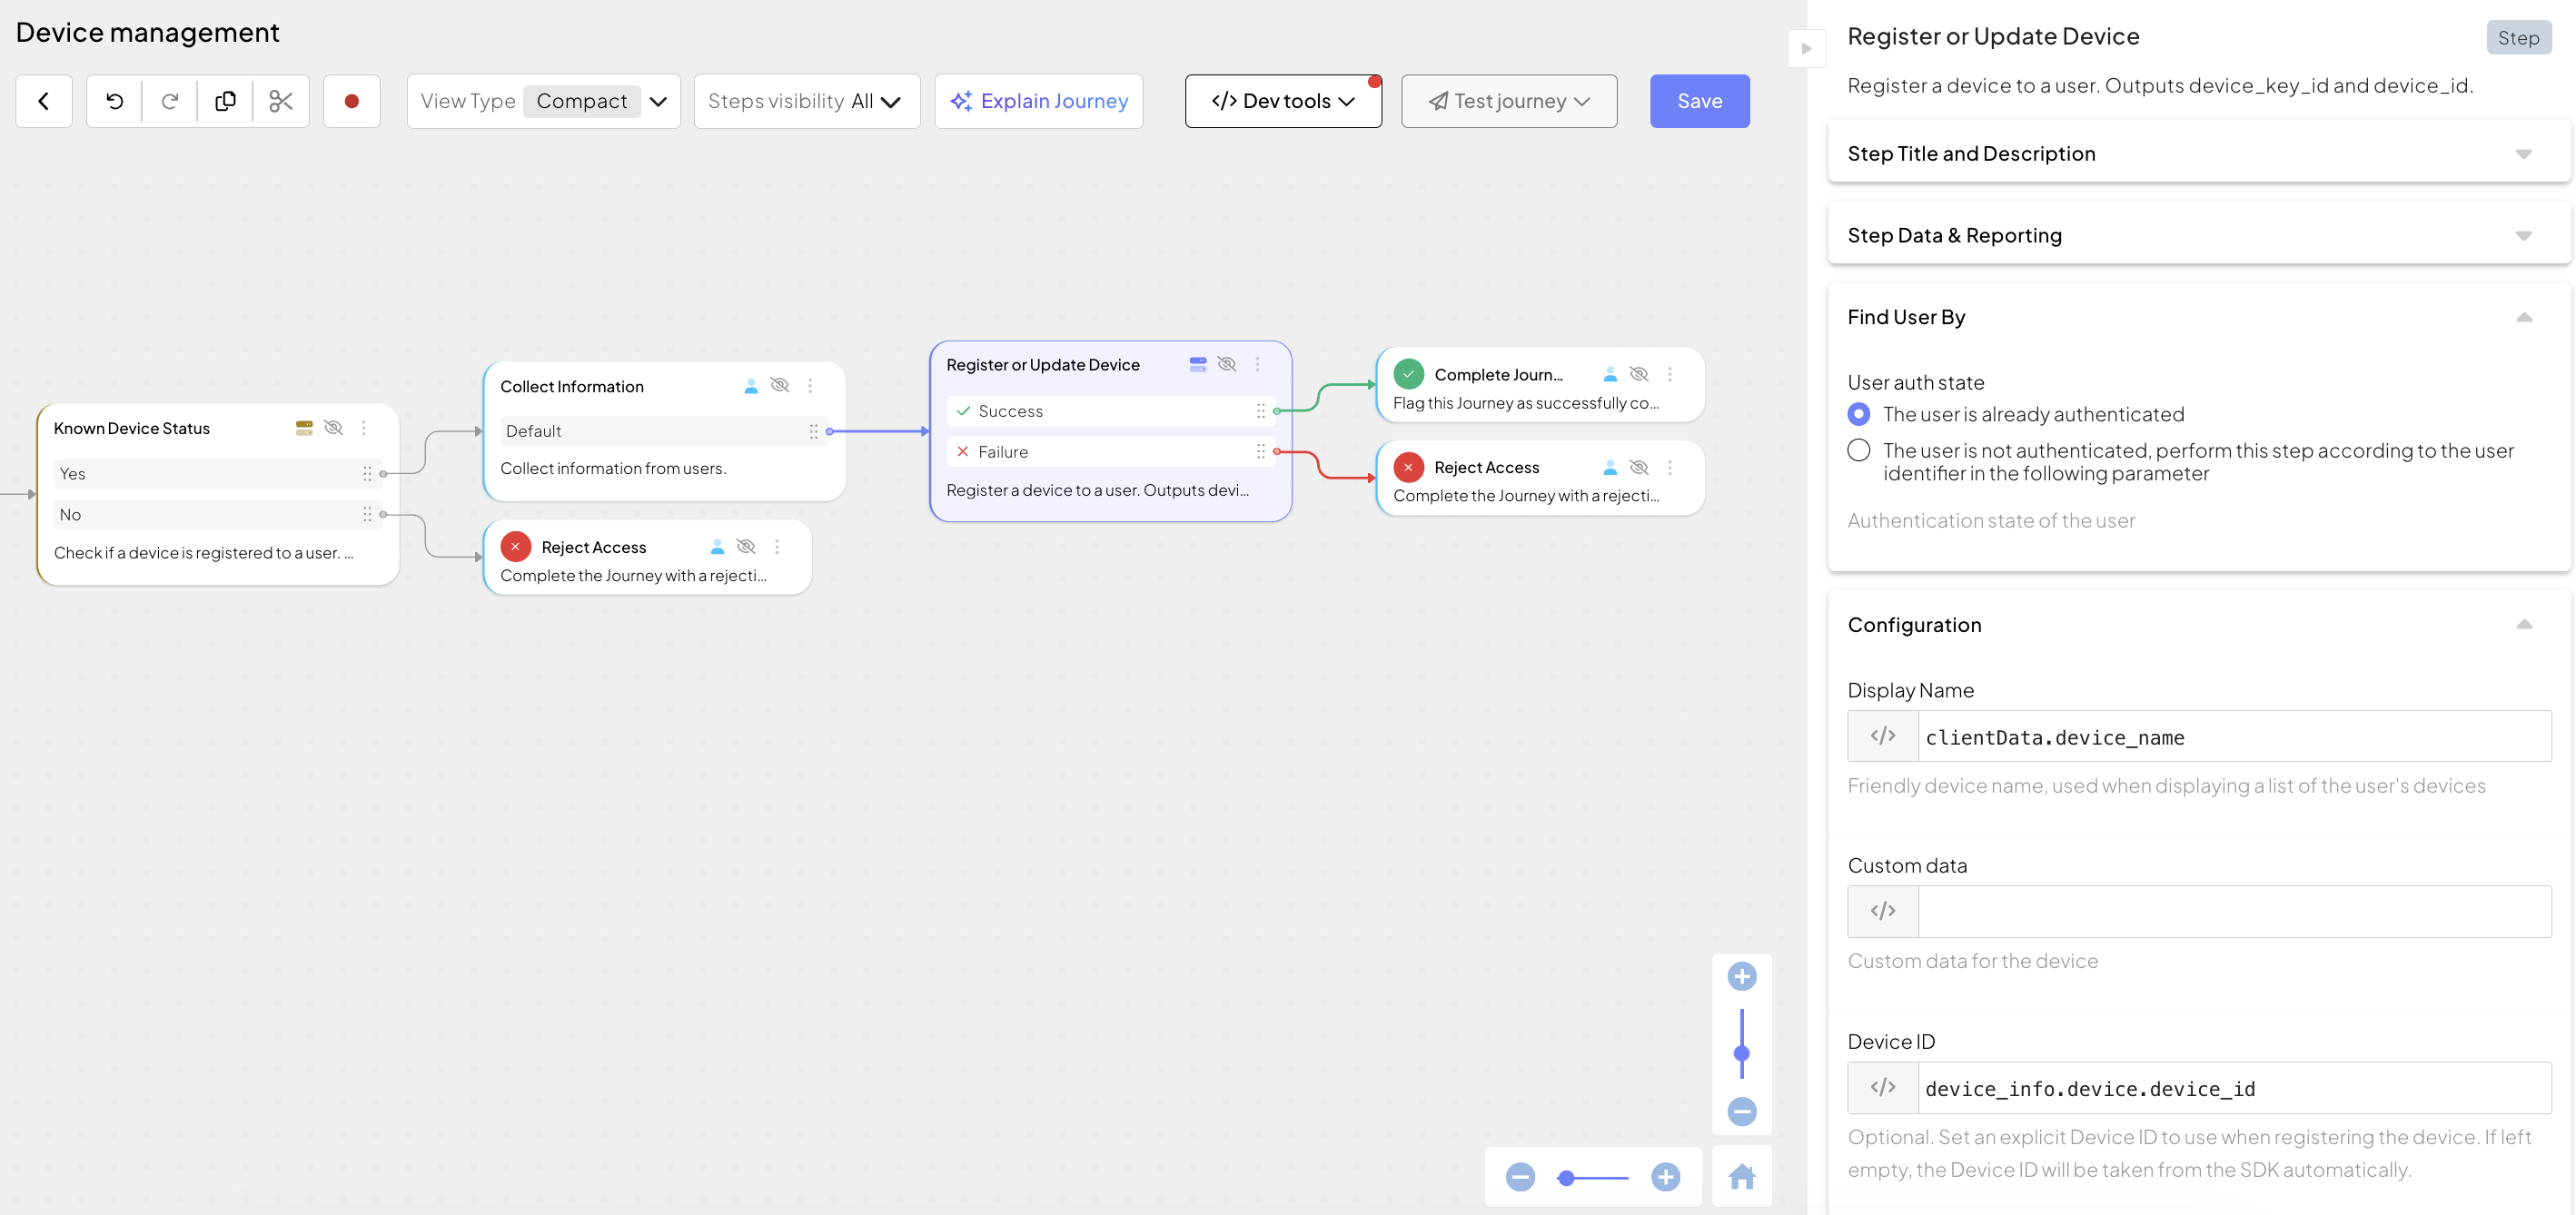The height and width of the screenshot is (1215, 2576).
Task: Collapse the Configuration section
Action: 2523,624
